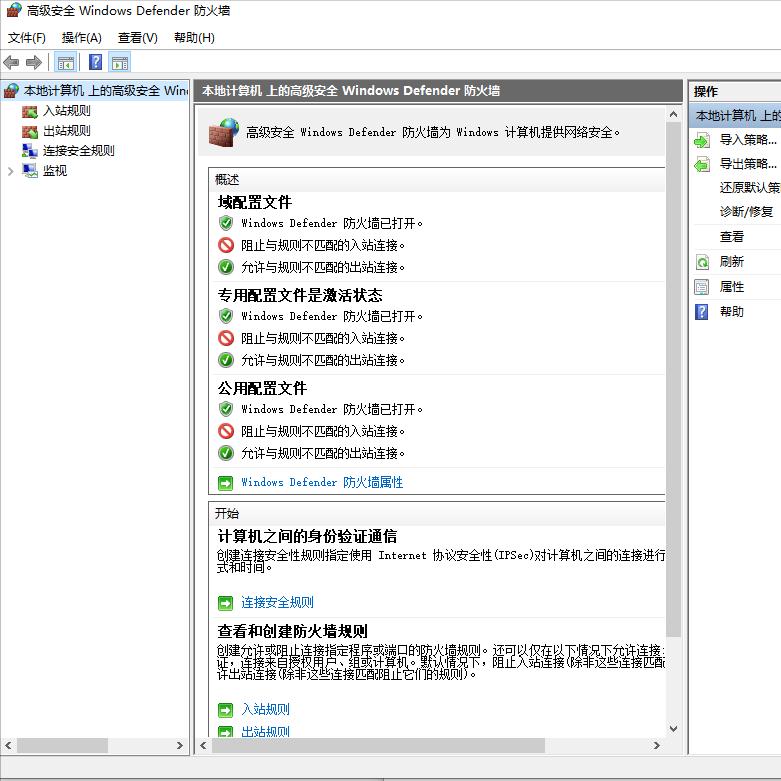Click the tree pane scroll-right arrow

(180, 746)
